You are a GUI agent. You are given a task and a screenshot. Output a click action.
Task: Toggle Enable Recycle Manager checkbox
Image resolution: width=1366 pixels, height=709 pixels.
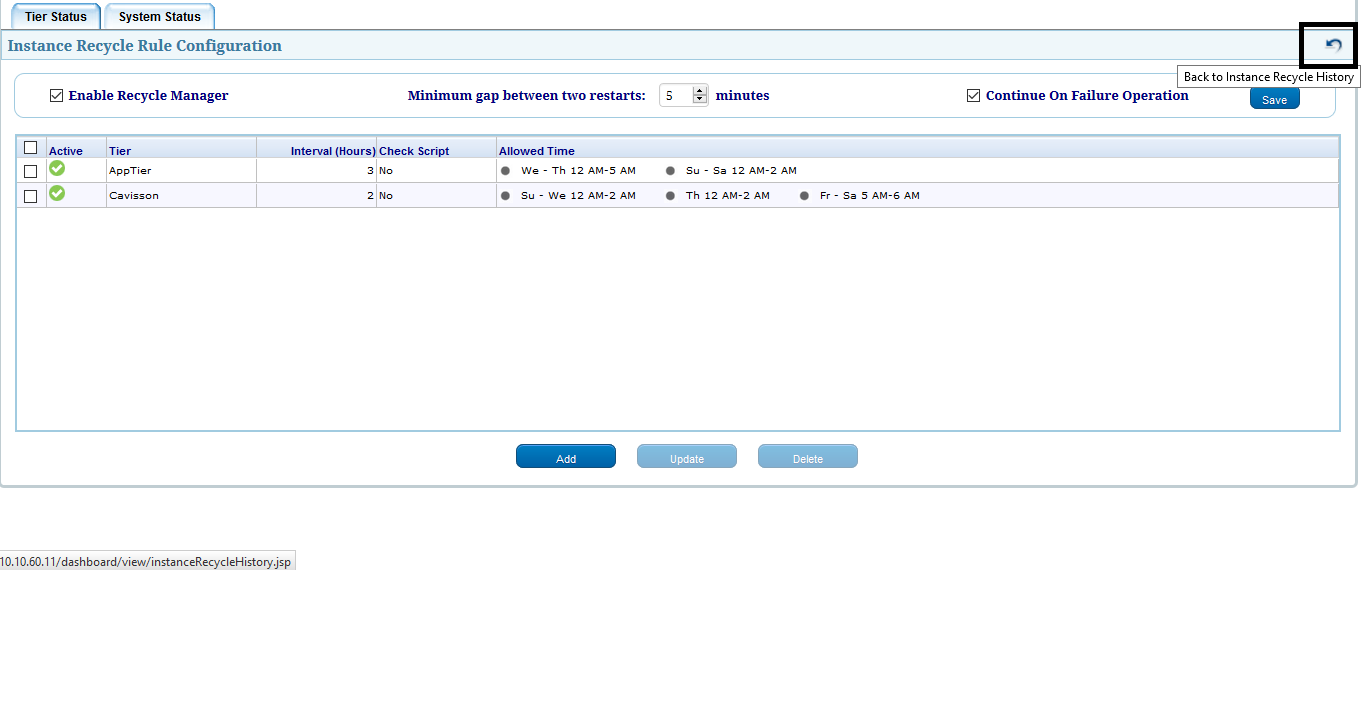point(56,96)
